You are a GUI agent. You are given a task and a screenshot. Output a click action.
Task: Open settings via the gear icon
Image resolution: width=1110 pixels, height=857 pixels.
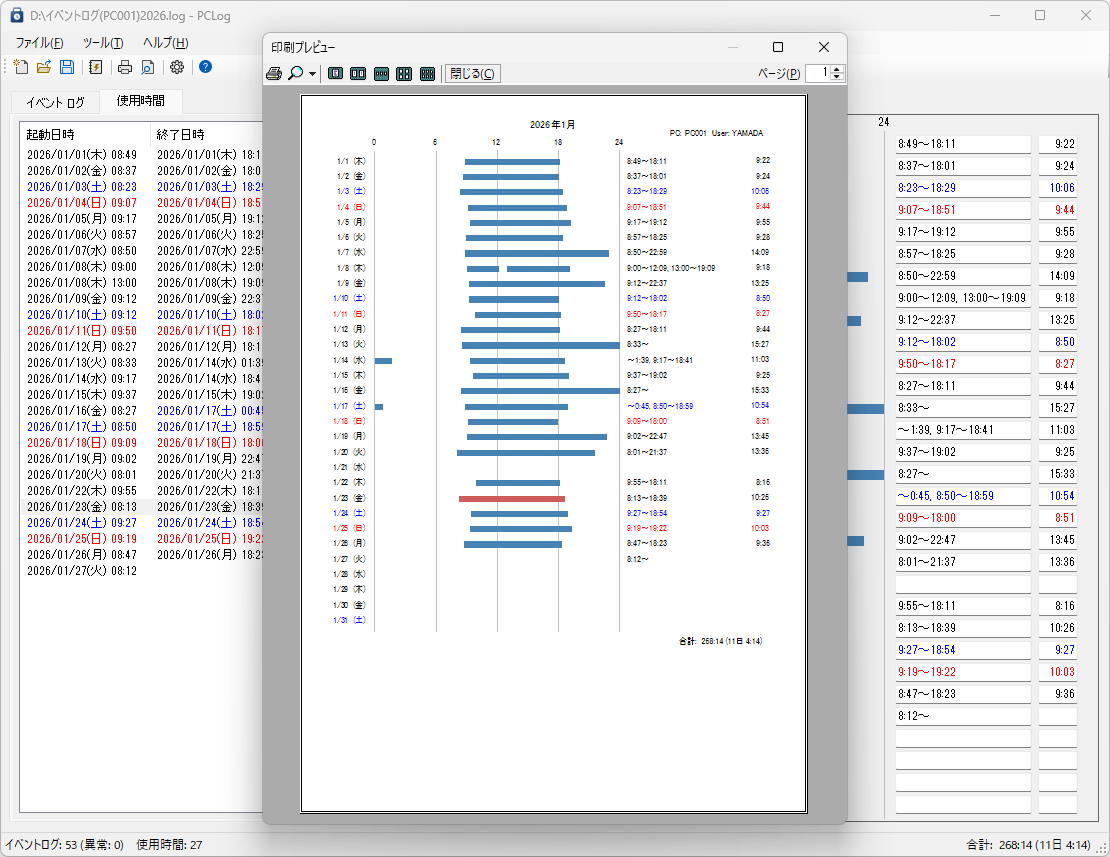[177, 67]
